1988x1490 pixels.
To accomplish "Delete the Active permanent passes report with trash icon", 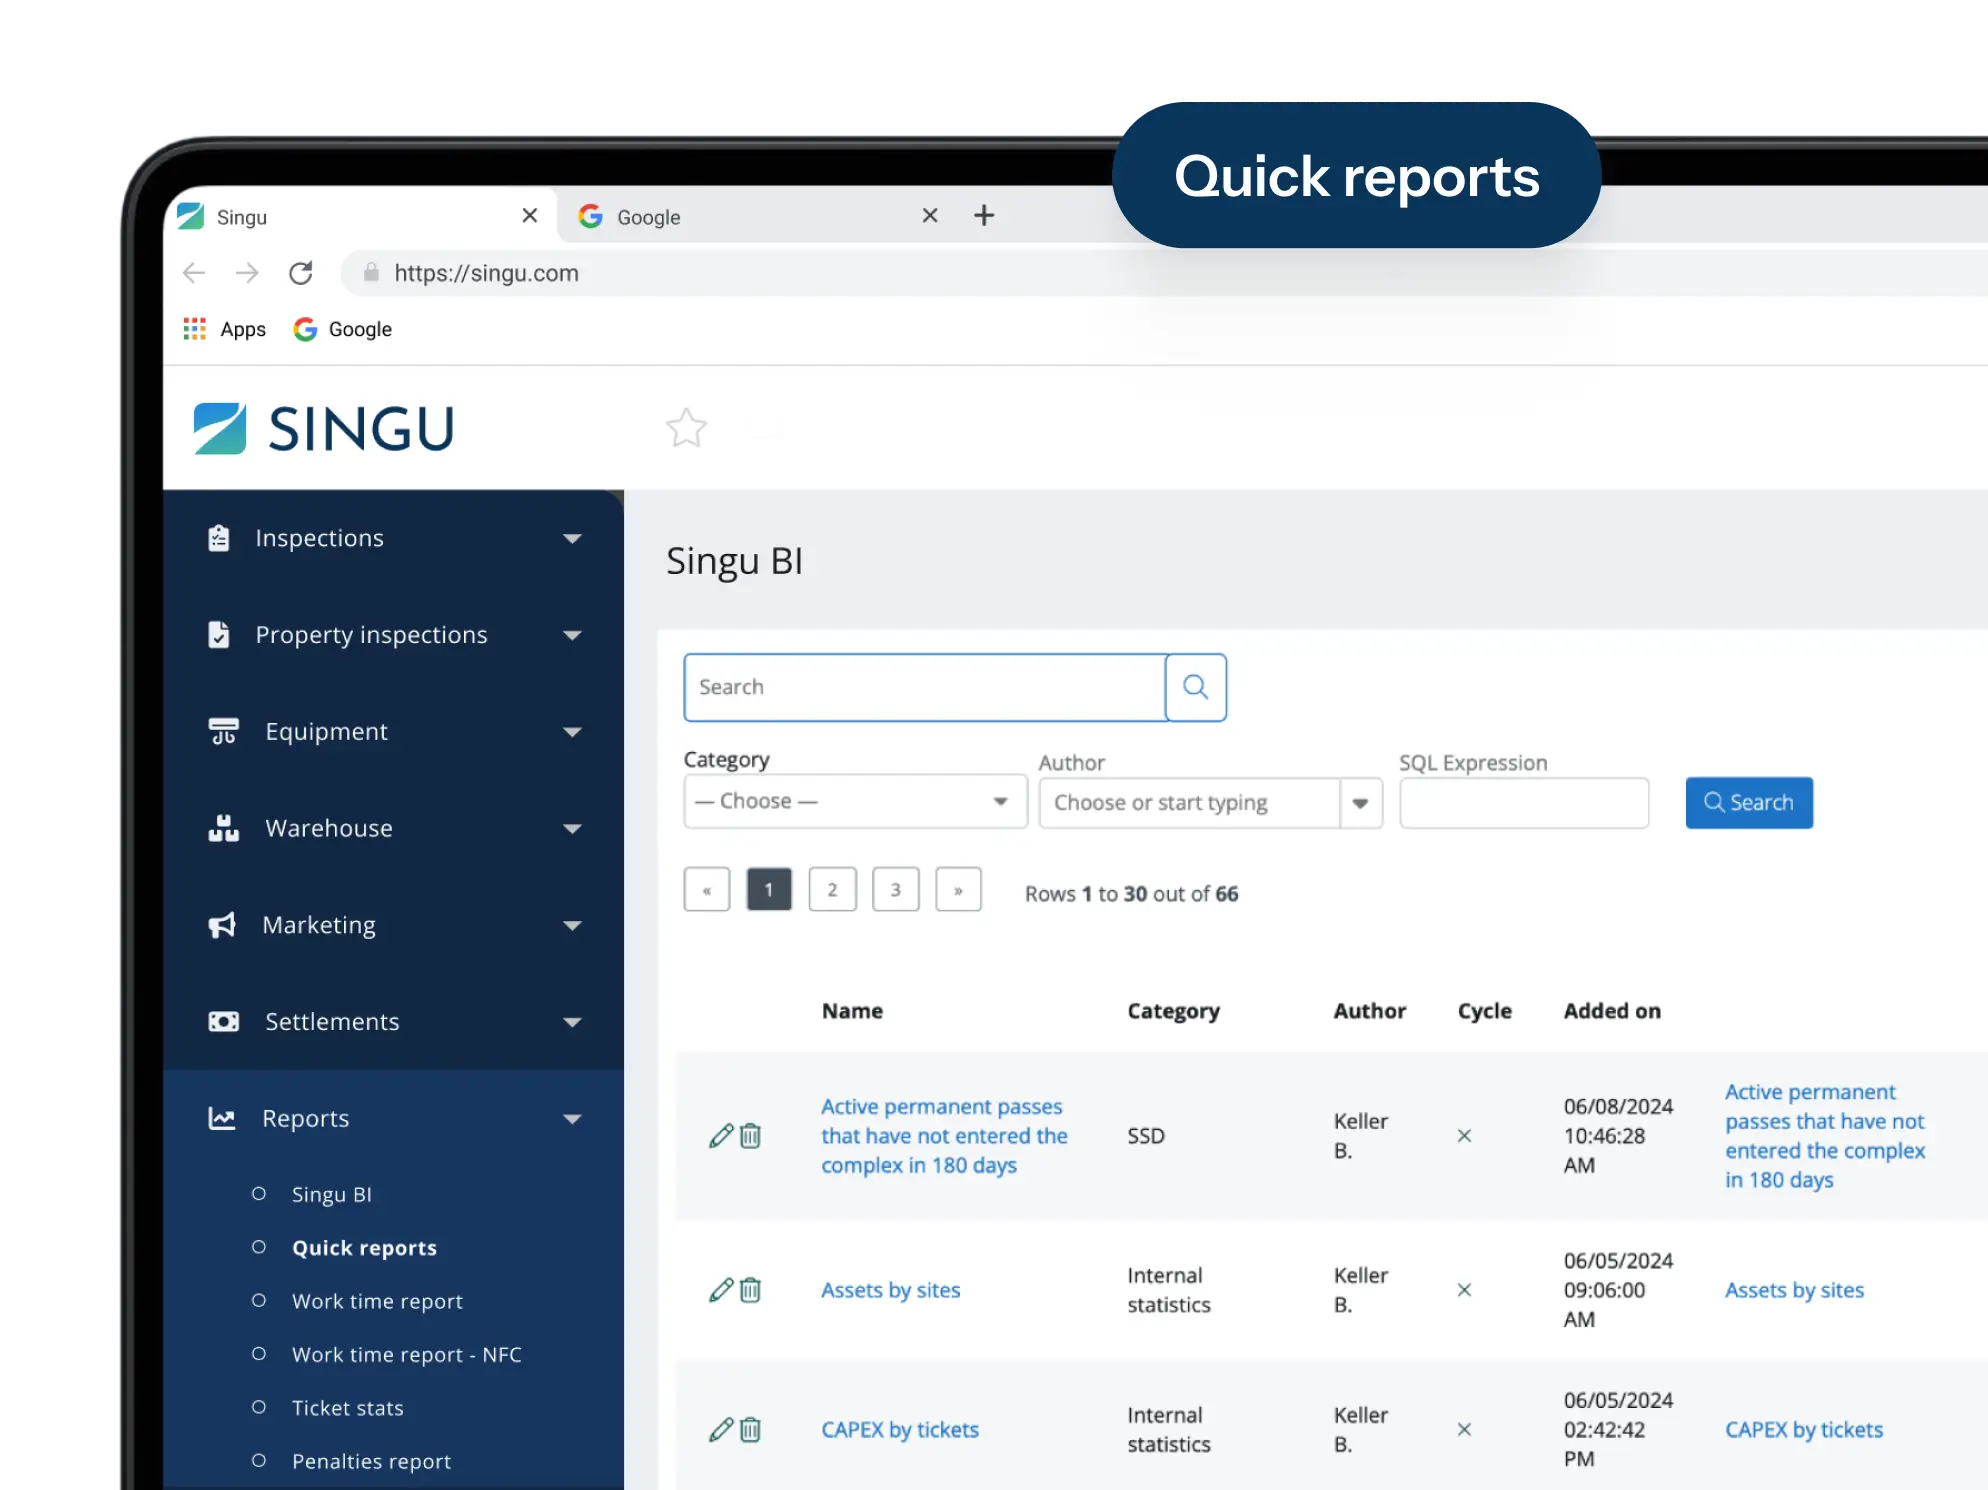I will 751,1136.
